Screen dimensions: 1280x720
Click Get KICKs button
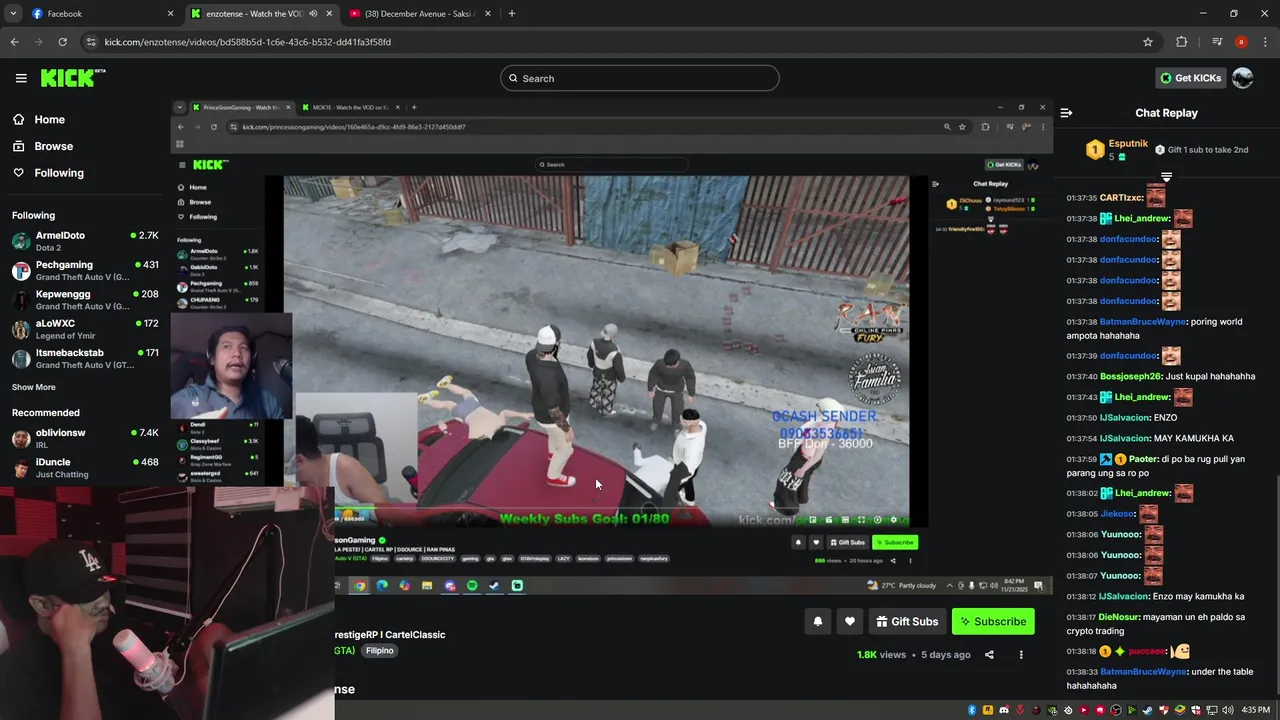(1190, 78)
